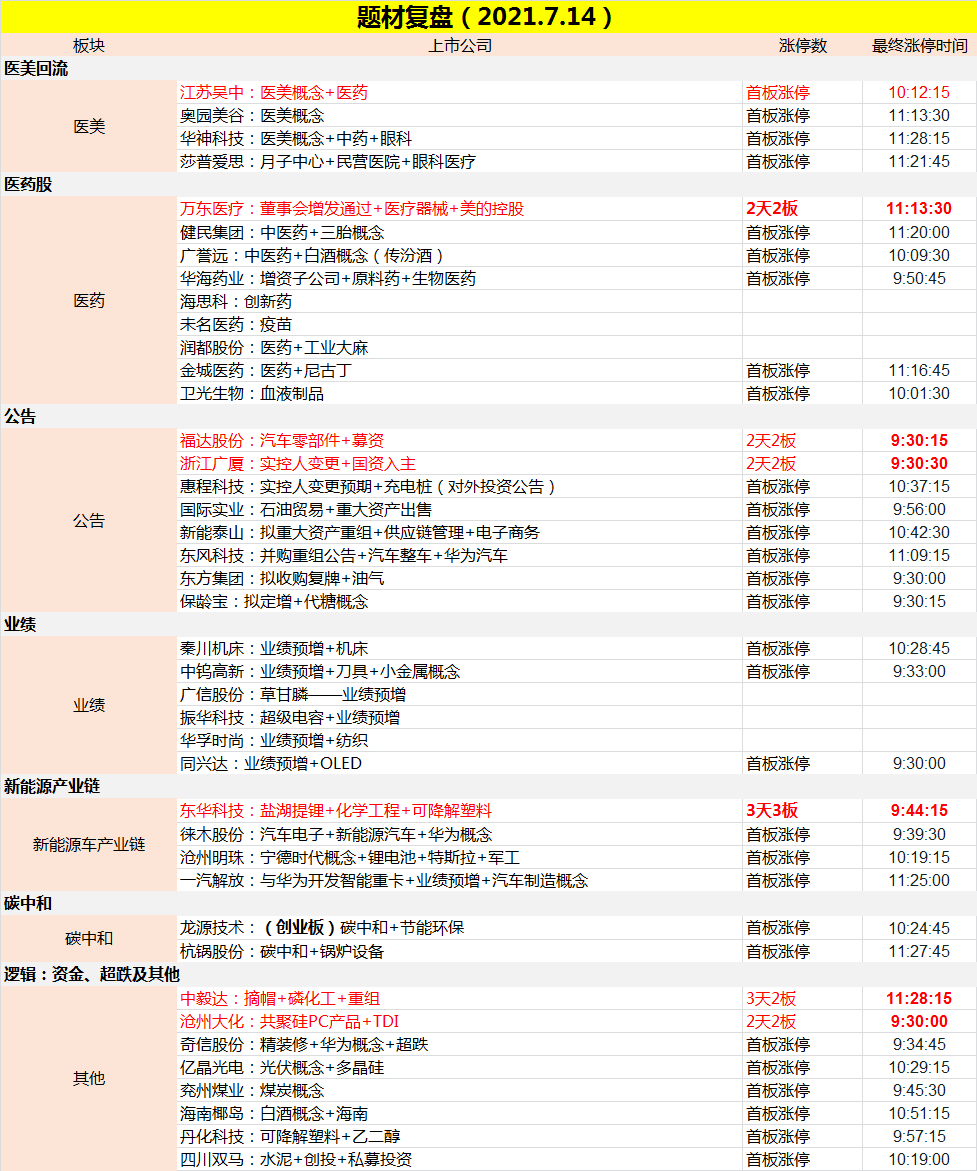Image resolution: width=977 pixels, height=1171 pixels.
Task: Click the 广信股份 草甘膦 cell
Action: point(459,695)
